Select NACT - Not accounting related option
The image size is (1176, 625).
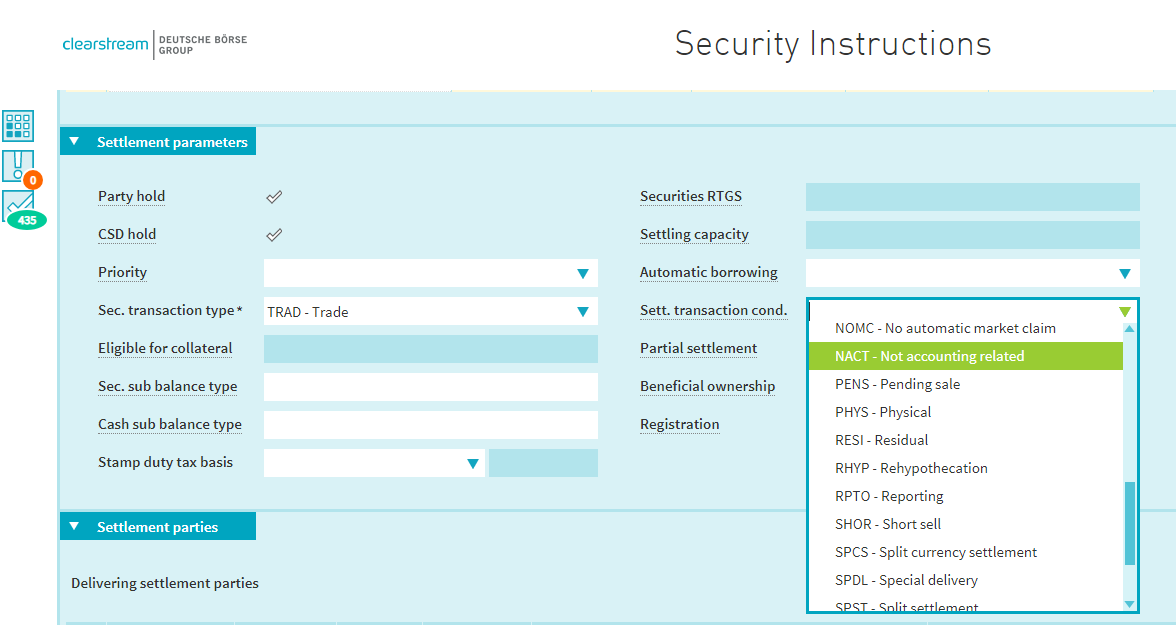point(929,356)
